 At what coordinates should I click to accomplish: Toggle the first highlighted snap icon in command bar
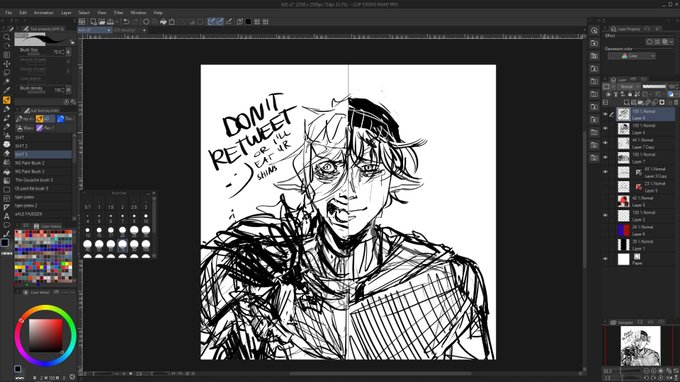coord(211,21)
